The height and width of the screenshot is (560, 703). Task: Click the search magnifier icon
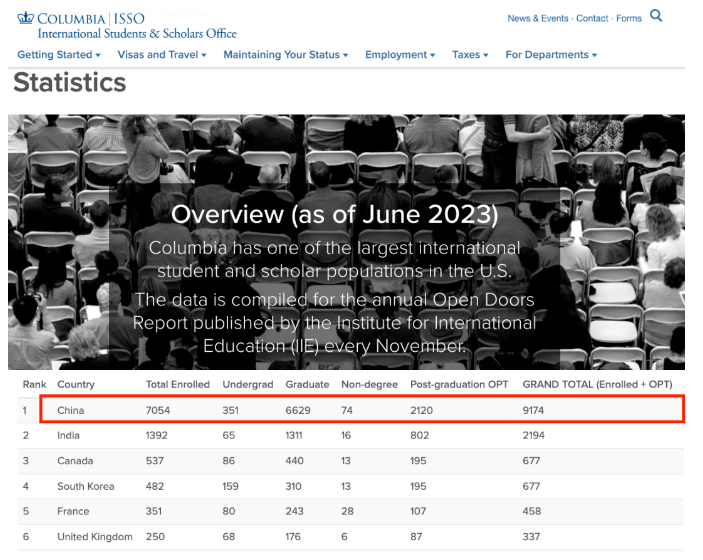point(656,16)
